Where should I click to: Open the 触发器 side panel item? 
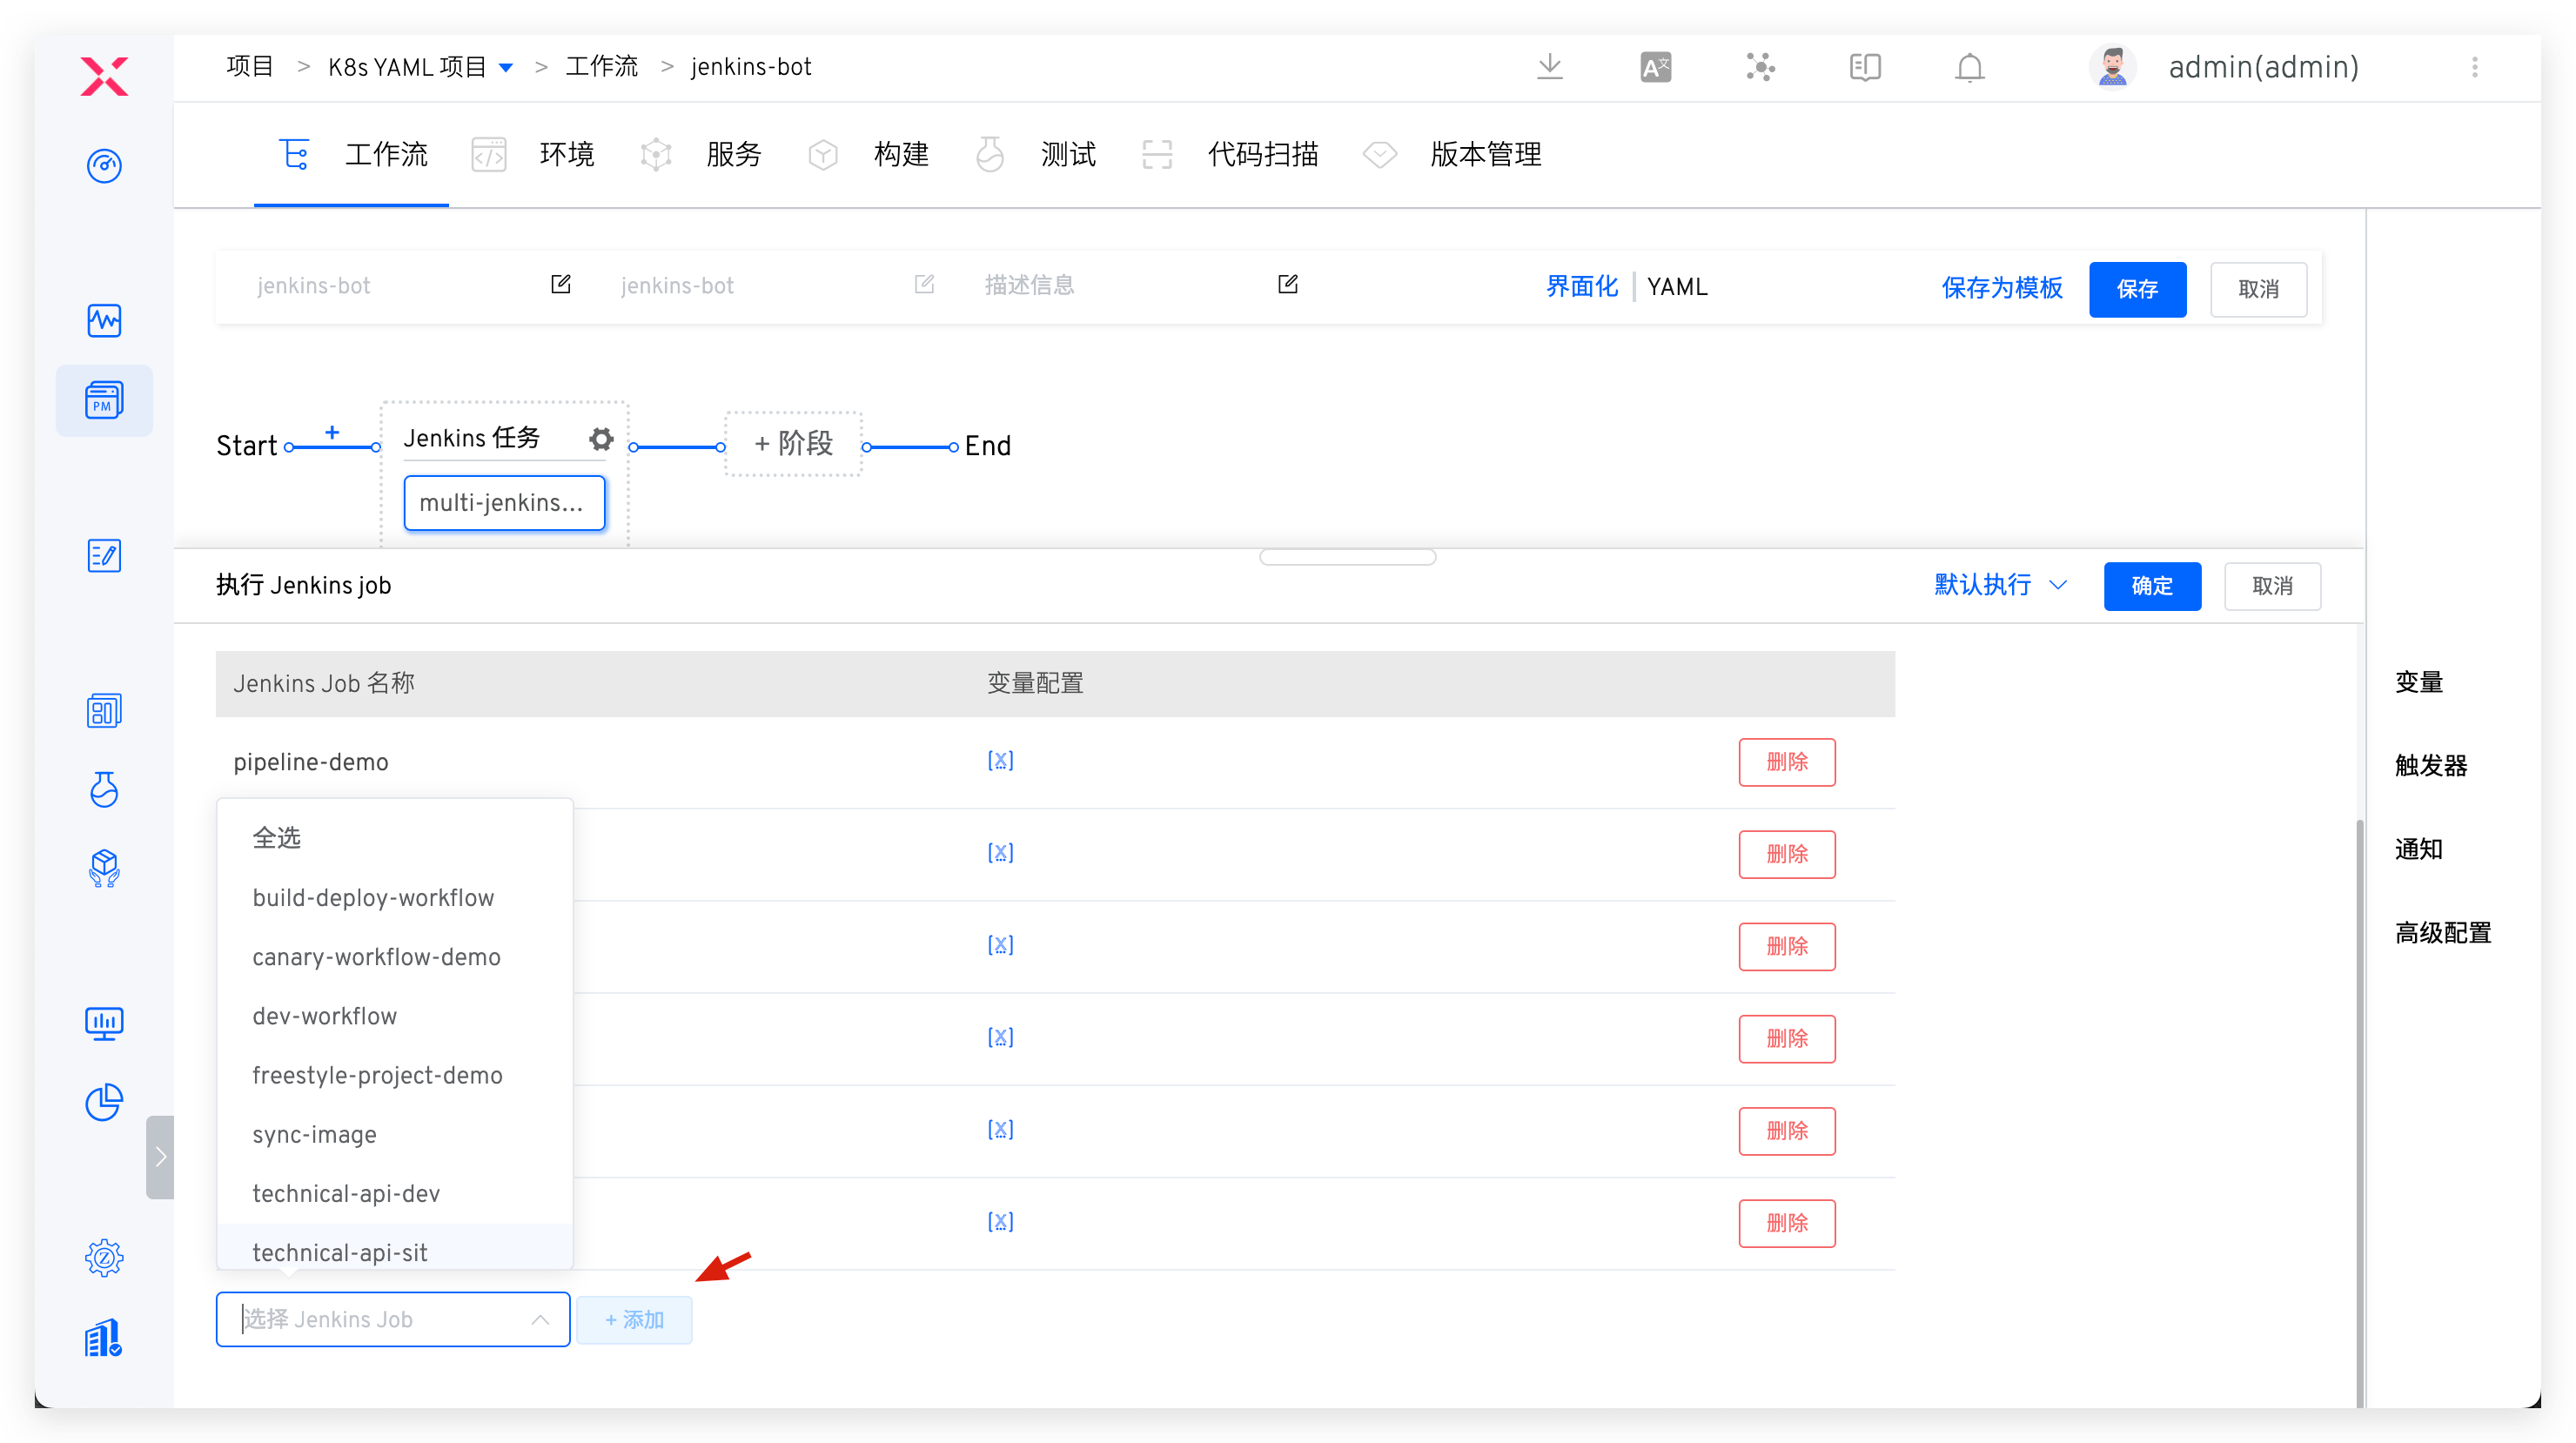pyautogui.click(x=2431, y=766)
